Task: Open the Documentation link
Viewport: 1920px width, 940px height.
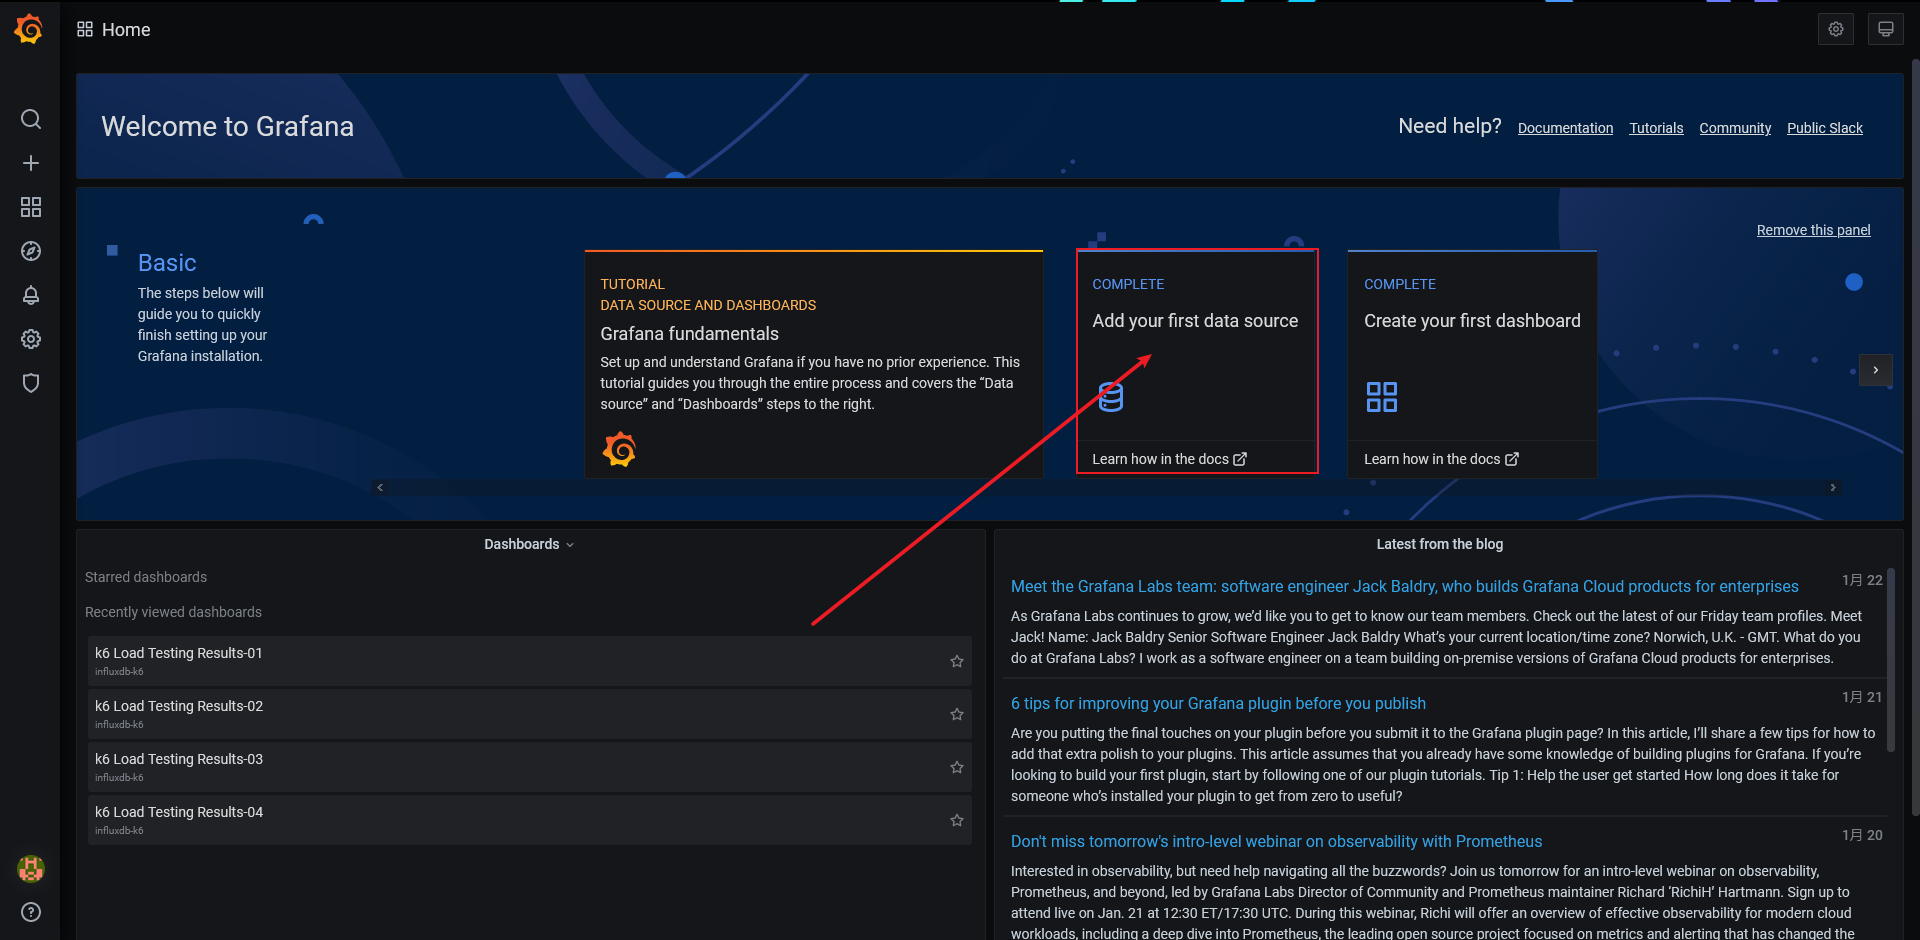Action: (1565, 128)
